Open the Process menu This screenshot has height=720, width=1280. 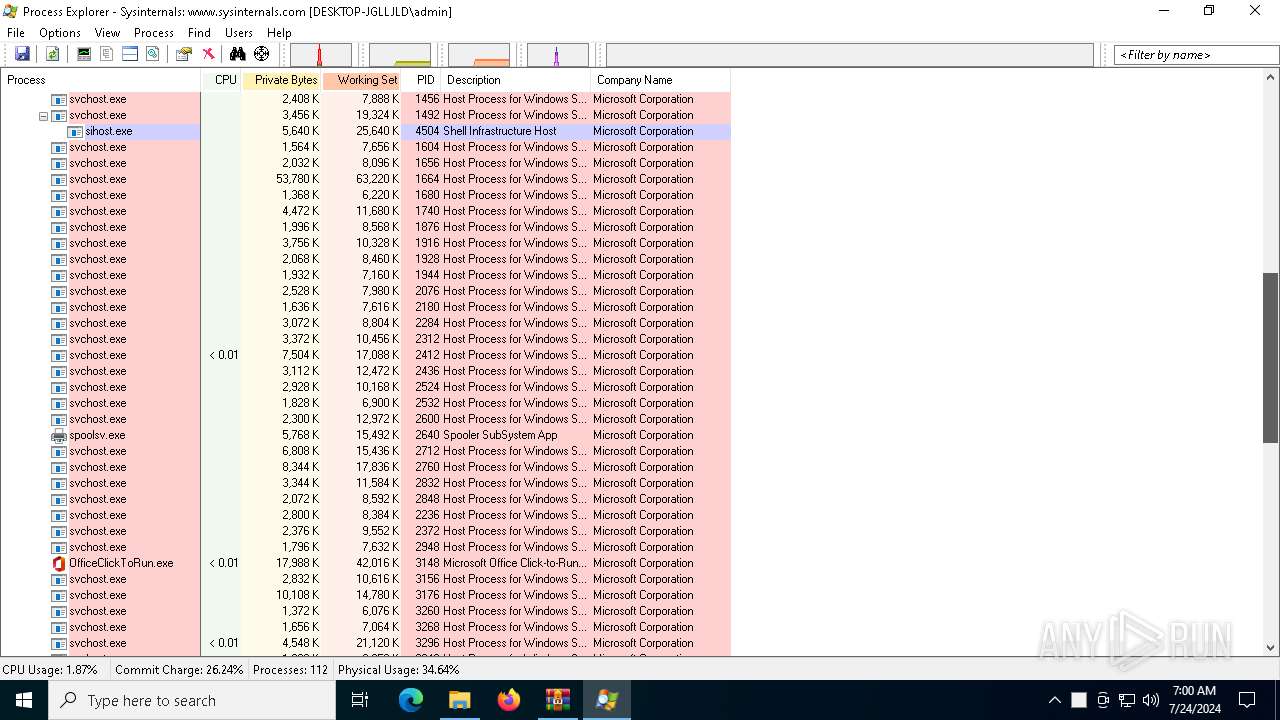point(153,33)
